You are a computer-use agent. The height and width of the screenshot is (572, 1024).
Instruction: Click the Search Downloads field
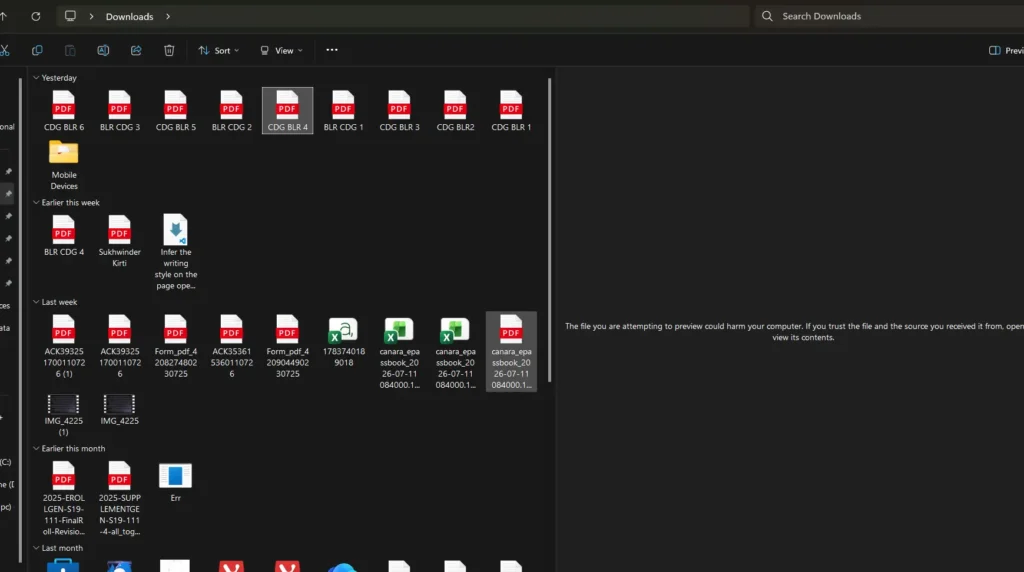click(x=891, y=16)
